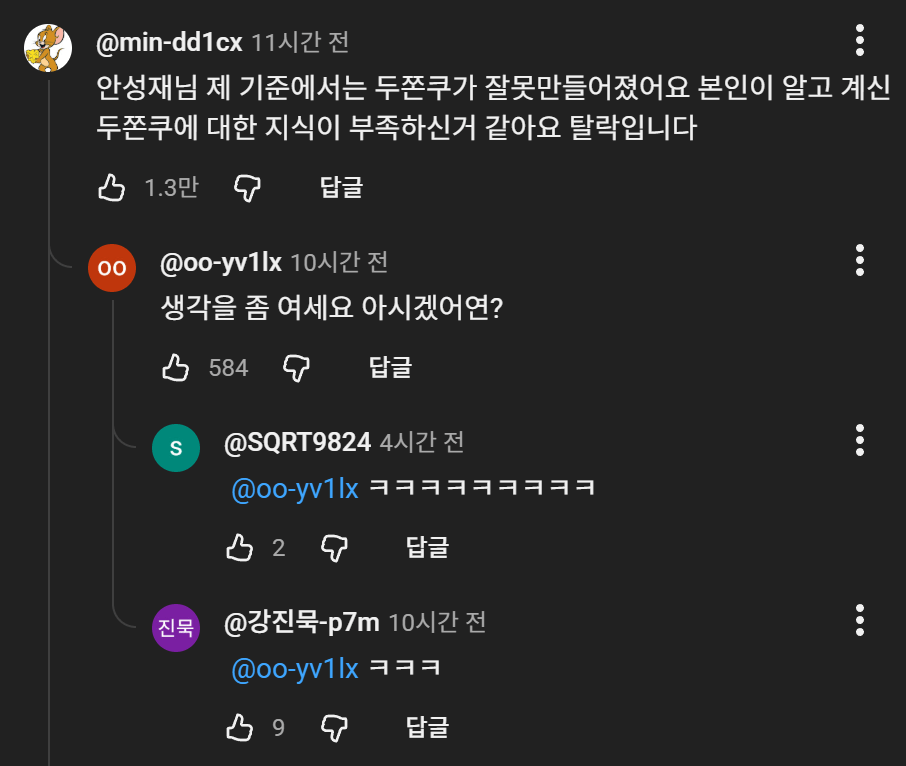Dislike the @min-dd1cx comment

[247, 187]
